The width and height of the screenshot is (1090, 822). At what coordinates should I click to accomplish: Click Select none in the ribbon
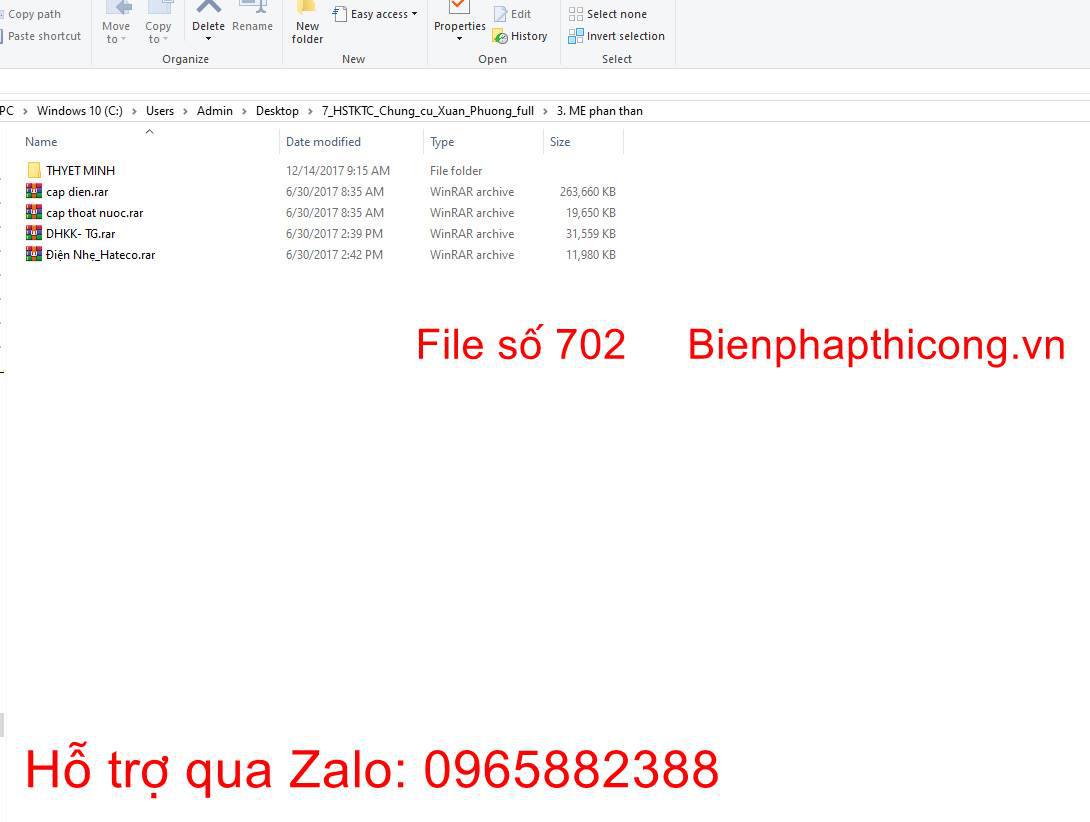[607, 14]
